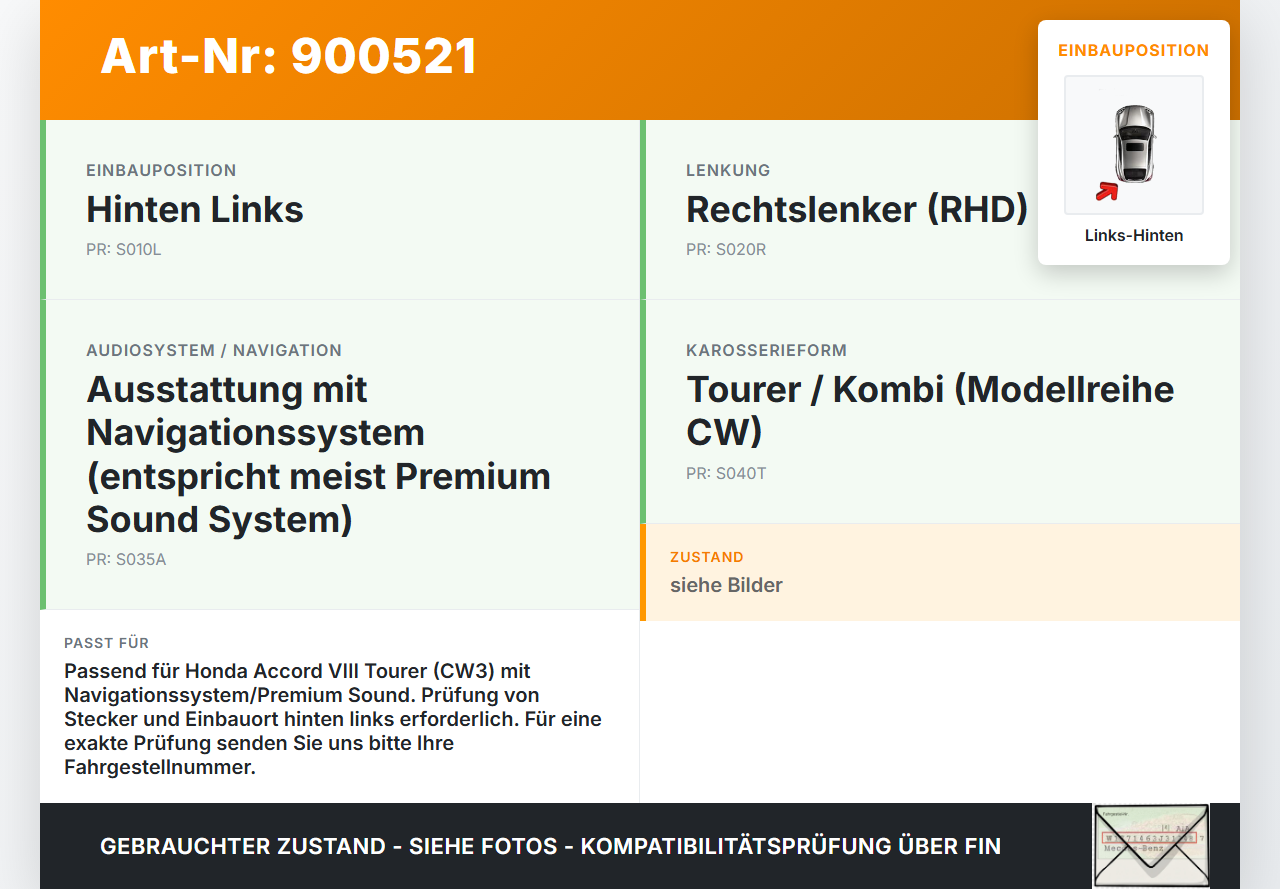Select the Rechtslenker (RHD) steering card
Image resolution: width=1280 pixels, height=889 pixels.
click(940, 210)
